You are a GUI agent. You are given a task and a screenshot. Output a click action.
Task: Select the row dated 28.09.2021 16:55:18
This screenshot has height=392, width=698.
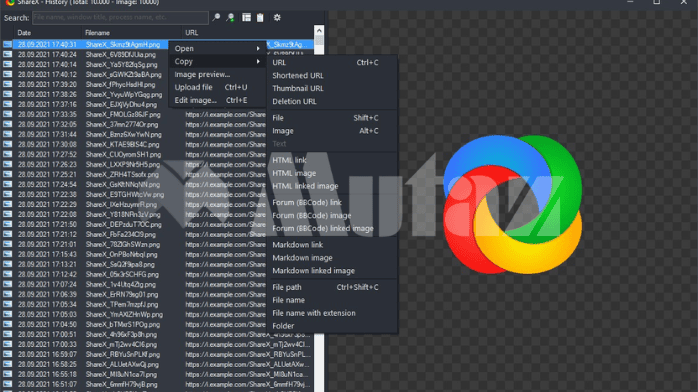(157, 375)
